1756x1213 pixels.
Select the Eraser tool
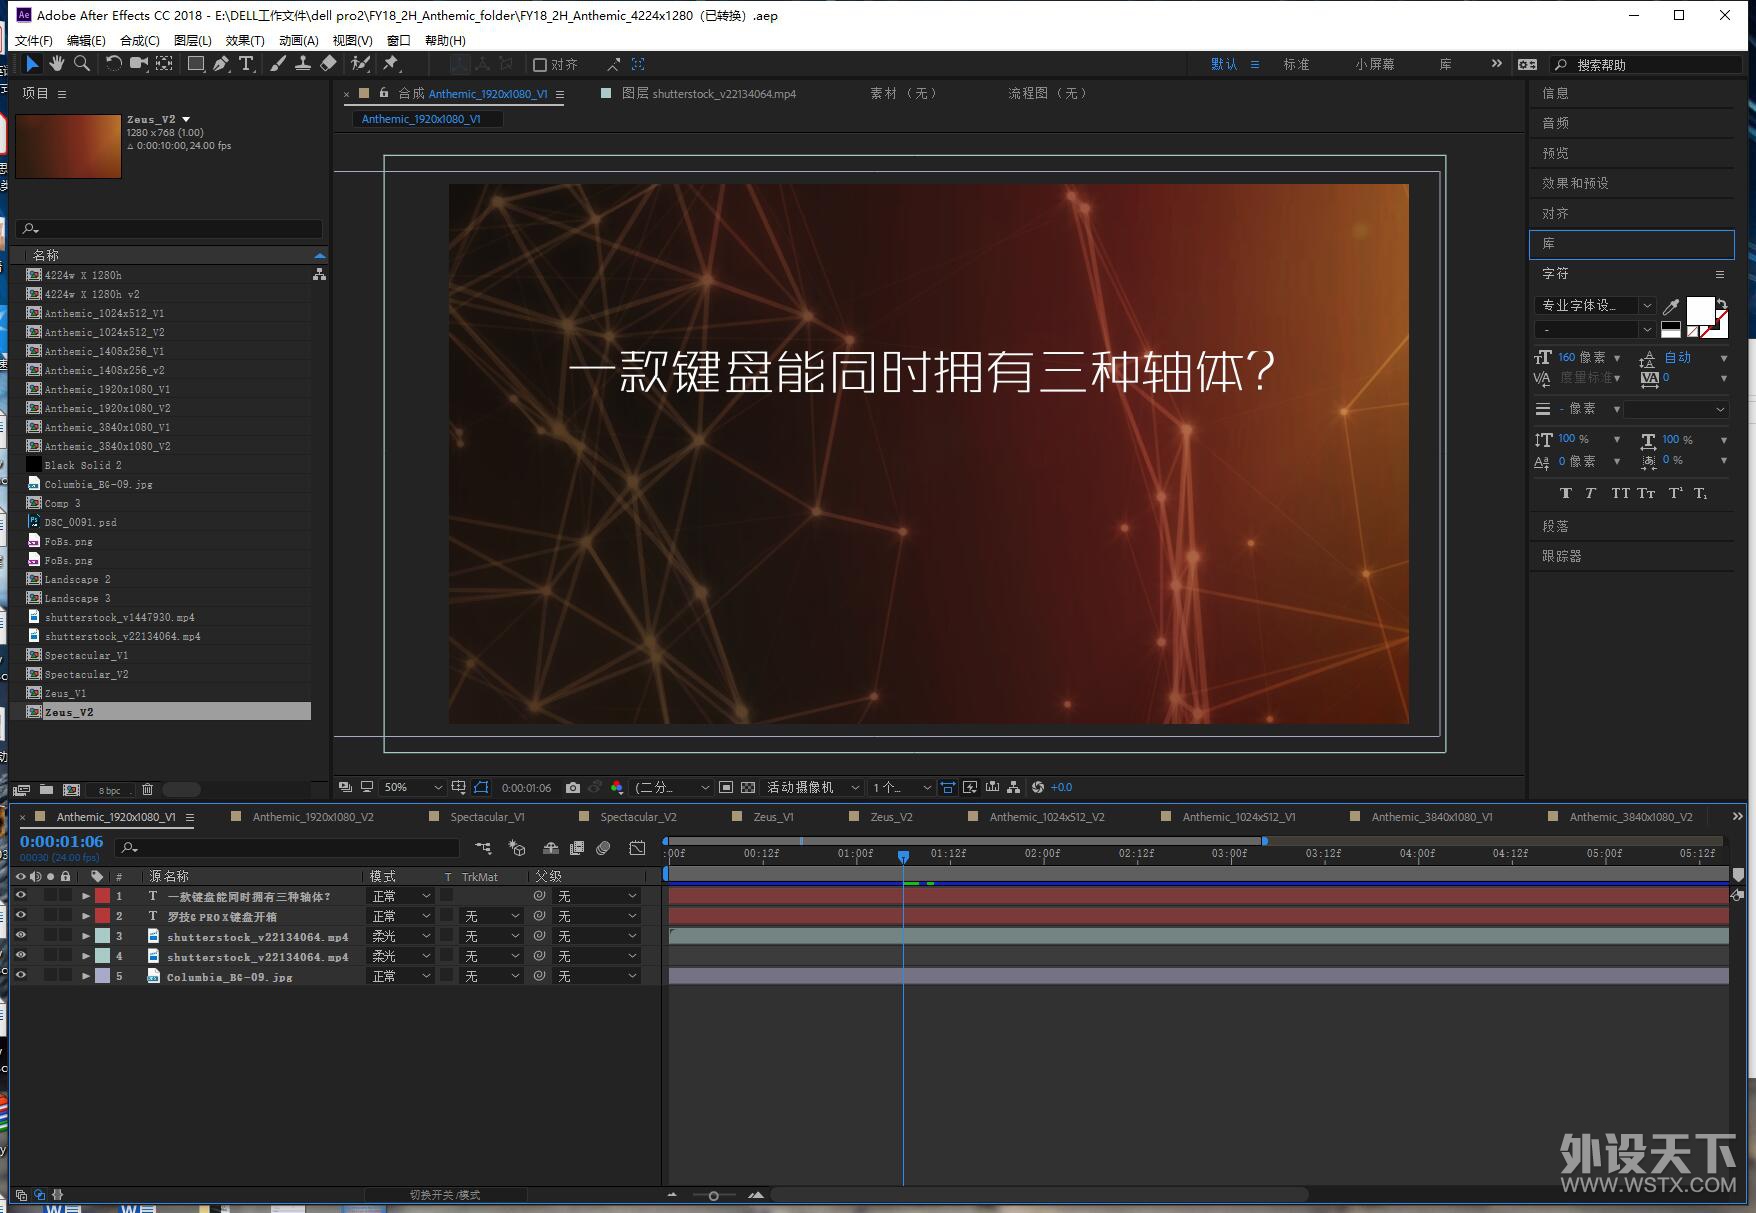pyautogui.click(x=328, y=64)
